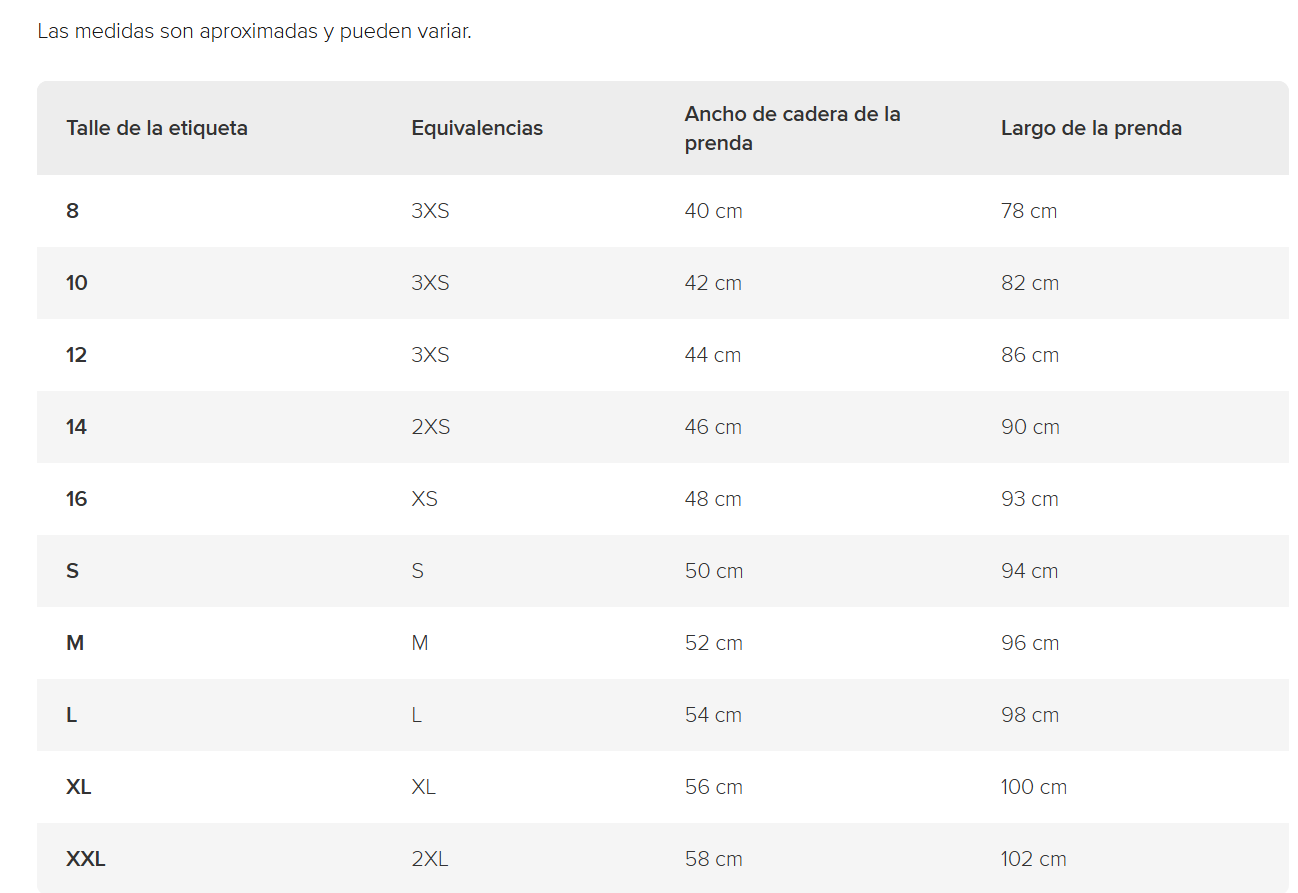Click the 2XS equivalence for size 14
The width and height of the screenshot is (1298, 893).
point(431,427)
